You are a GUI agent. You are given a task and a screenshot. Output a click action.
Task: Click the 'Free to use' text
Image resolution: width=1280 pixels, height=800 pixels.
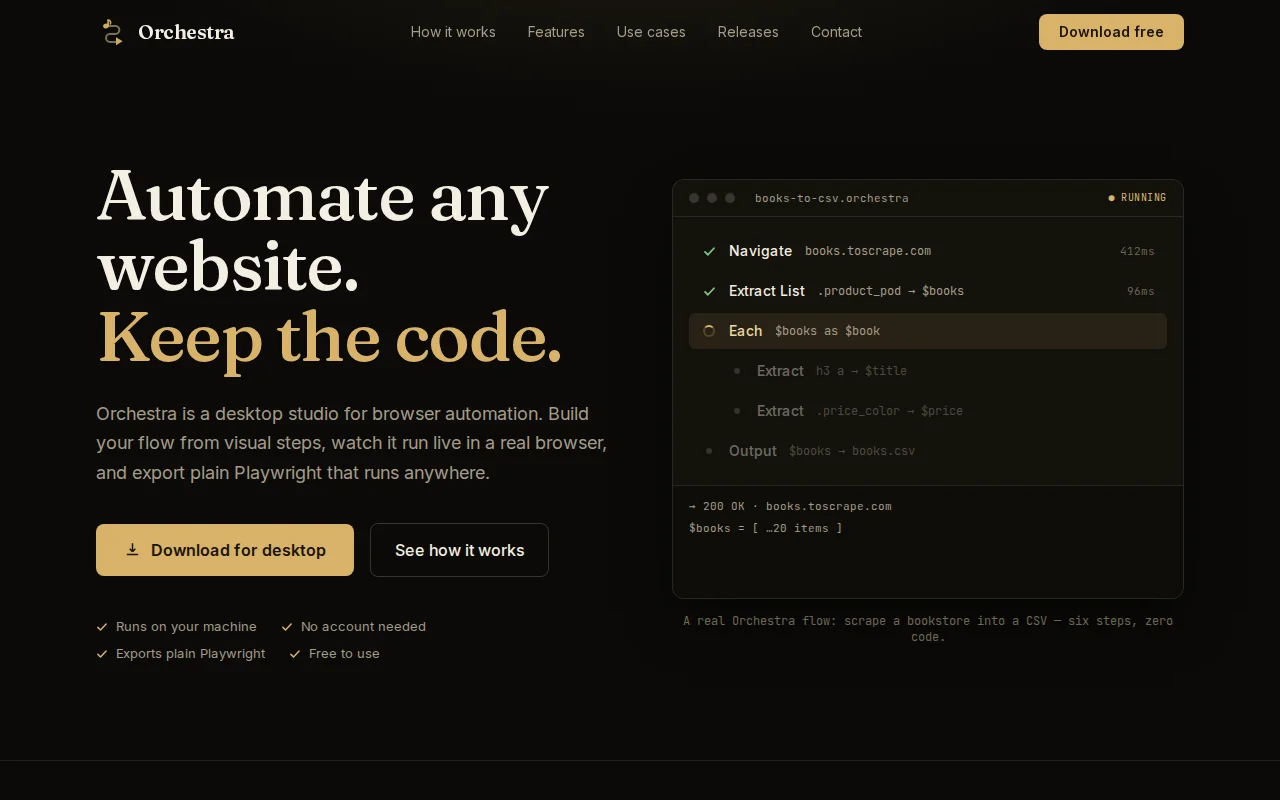pos(344,654)
